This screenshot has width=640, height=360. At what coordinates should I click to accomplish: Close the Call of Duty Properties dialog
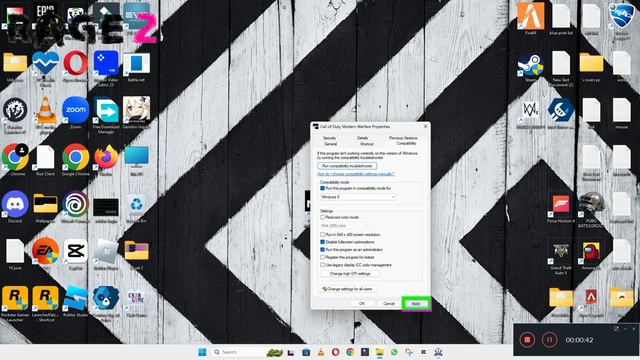pyautogui.click(x=425, y=127)
